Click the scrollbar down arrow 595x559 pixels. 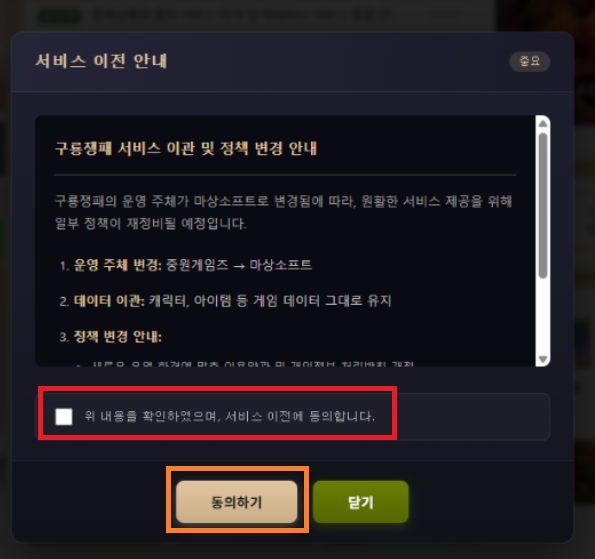coord(543,359)
